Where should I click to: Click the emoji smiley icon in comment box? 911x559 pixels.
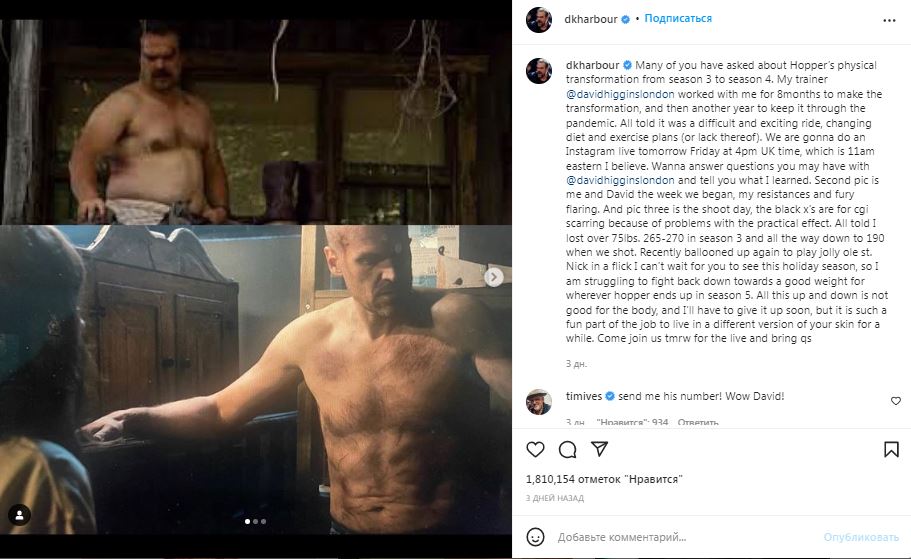coord(537,536)
